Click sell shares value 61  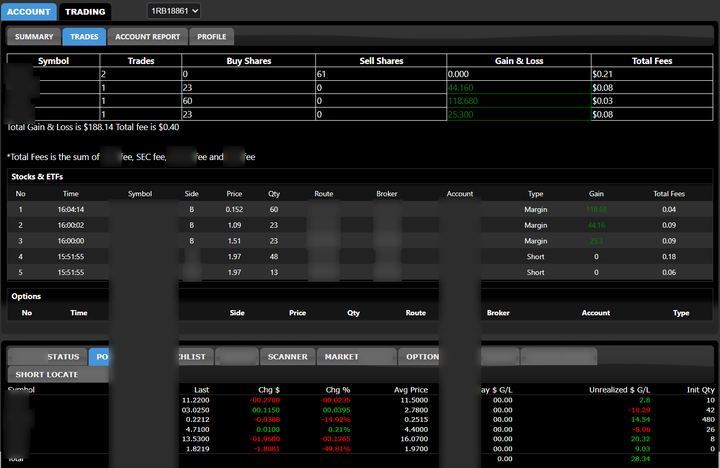coord(321,74)
